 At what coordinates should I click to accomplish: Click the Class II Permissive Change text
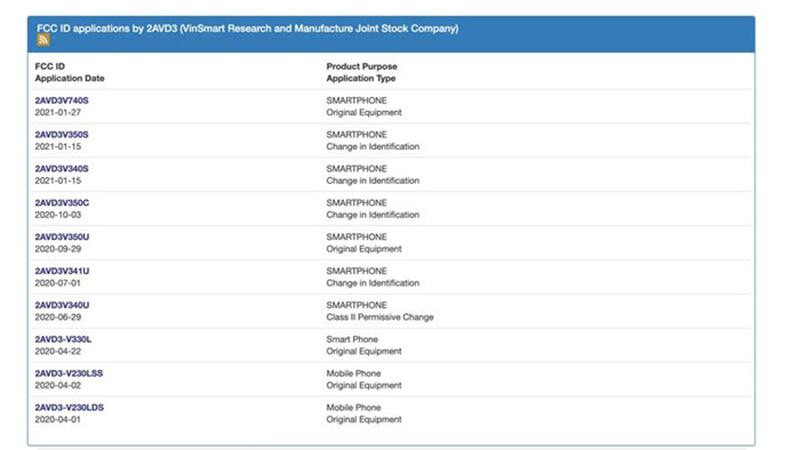point(379,317)
